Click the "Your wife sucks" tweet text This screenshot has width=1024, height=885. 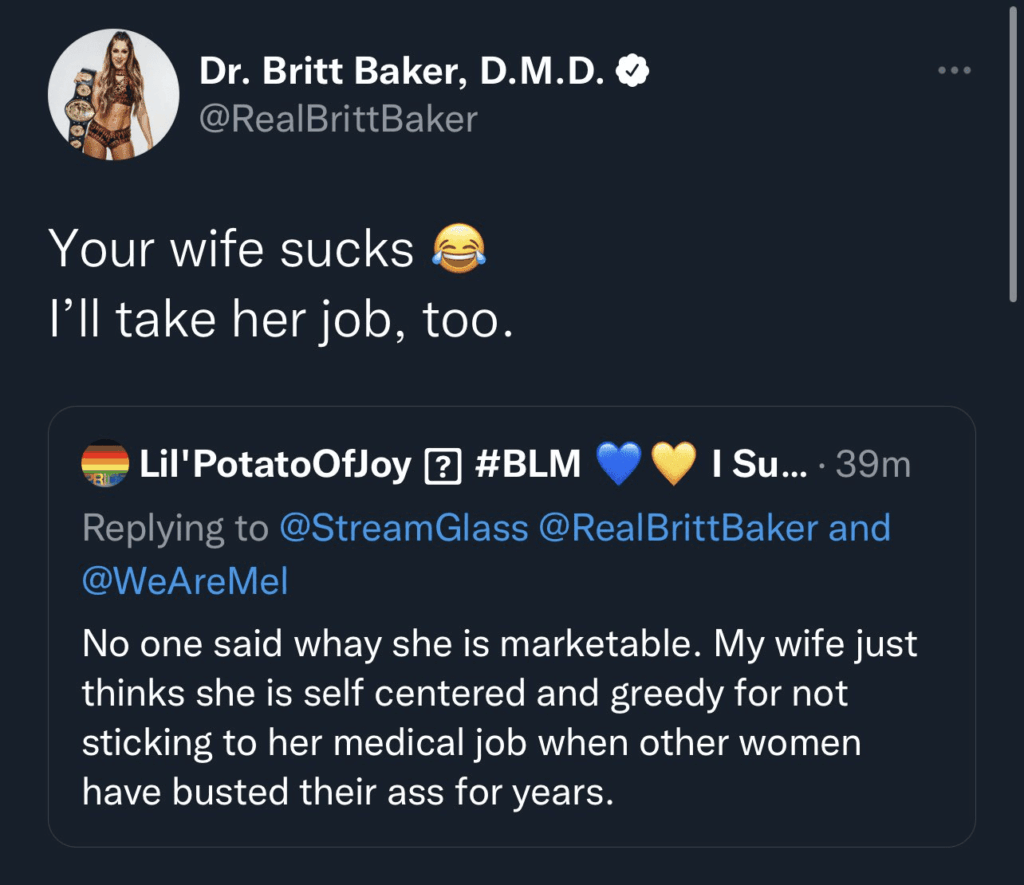(232, 251)
